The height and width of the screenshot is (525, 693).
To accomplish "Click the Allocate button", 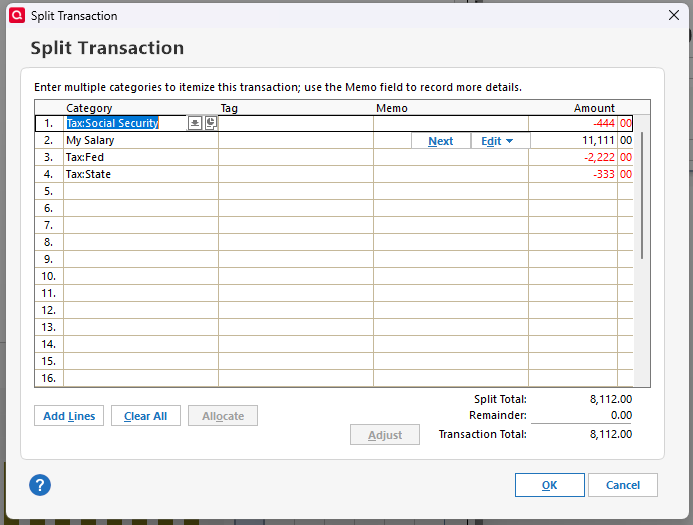I will click(223, 416).
